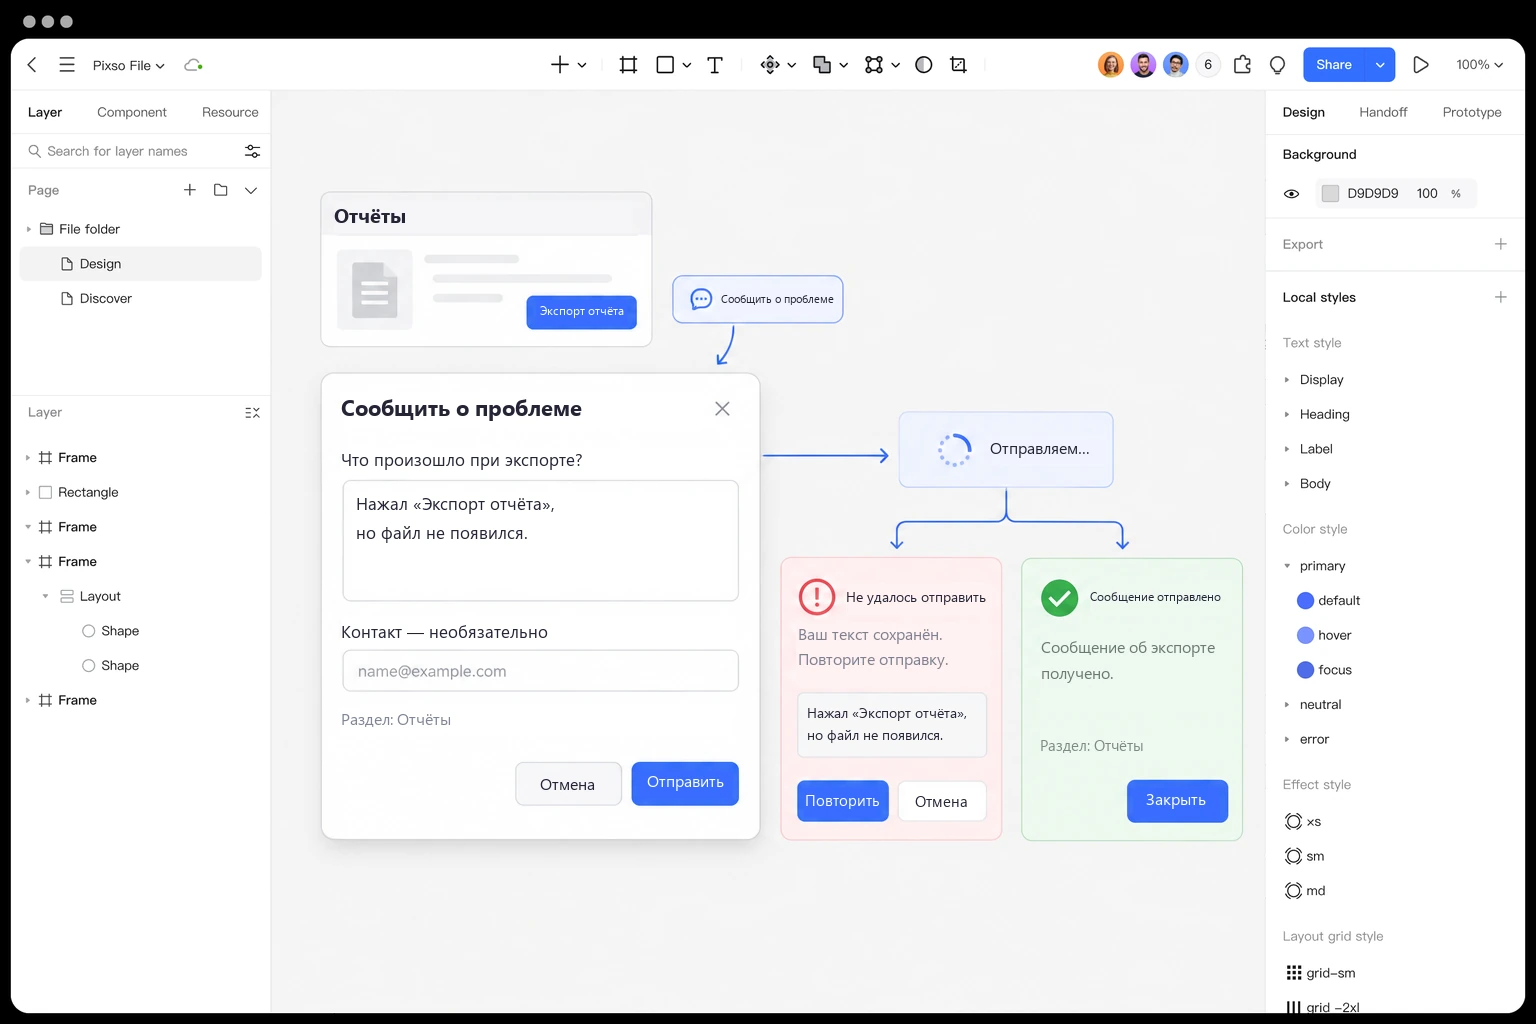Expand the neutral color style group
This screenshot has width=1536, height=1024.
pyautogui.click(x=1287, y=705)
